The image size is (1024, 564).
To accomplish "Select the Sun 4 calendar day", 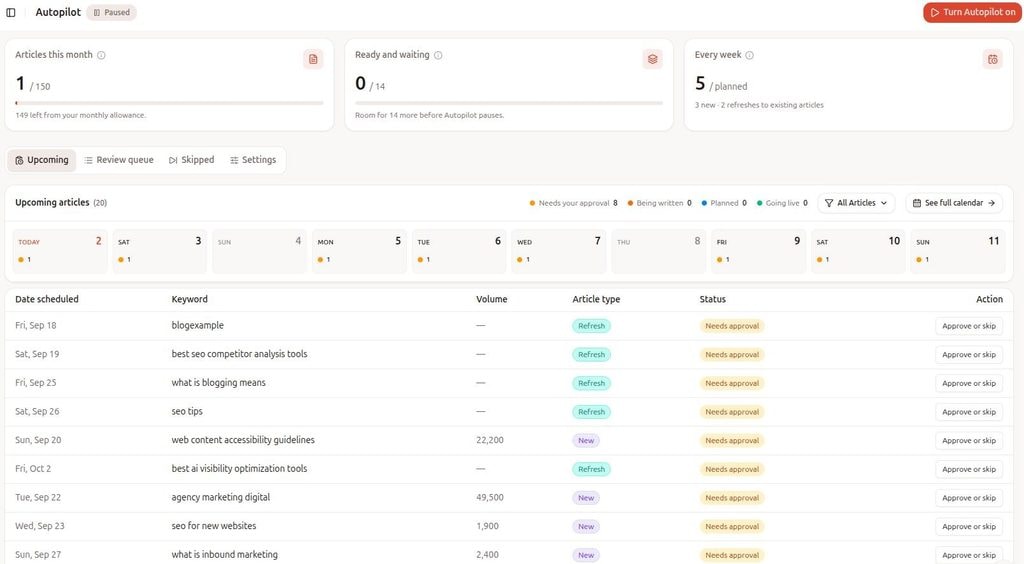I will coord(260,251).
